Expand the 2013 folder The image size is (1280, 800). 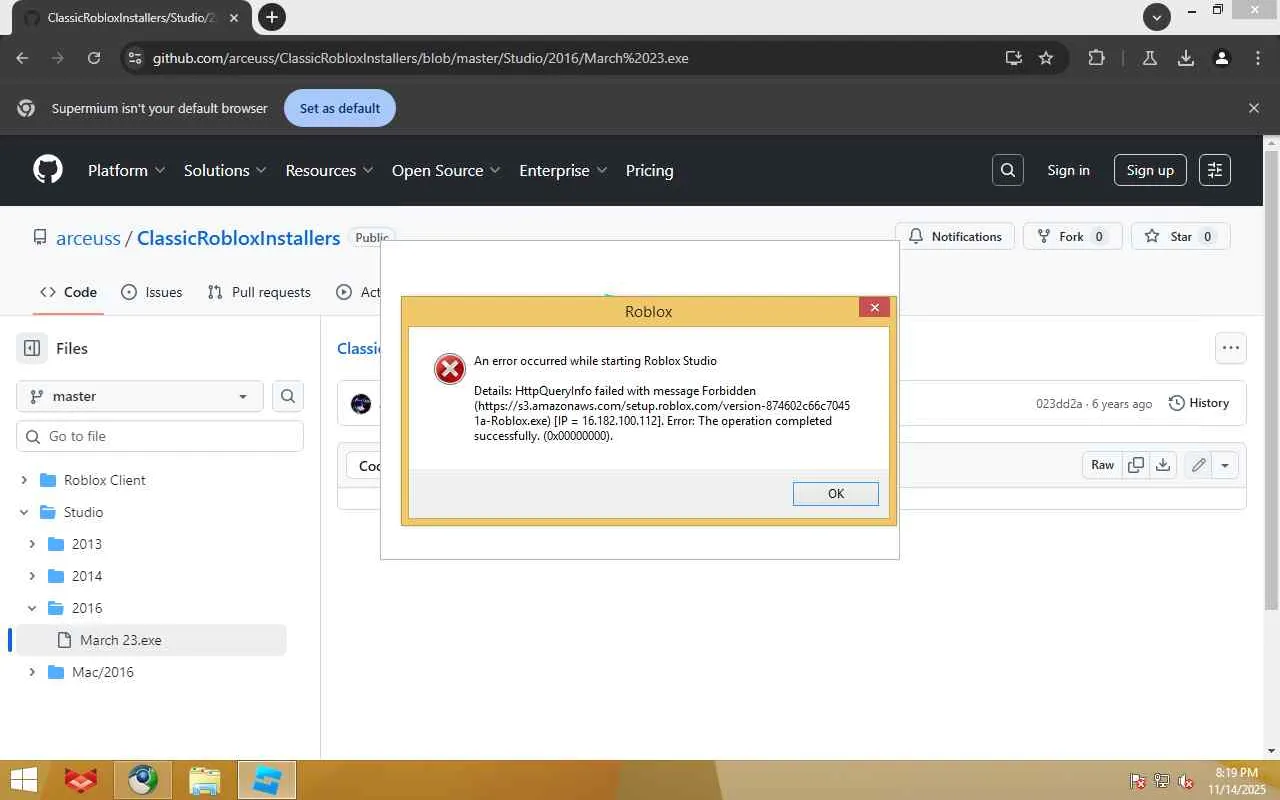tap(32, 544)
